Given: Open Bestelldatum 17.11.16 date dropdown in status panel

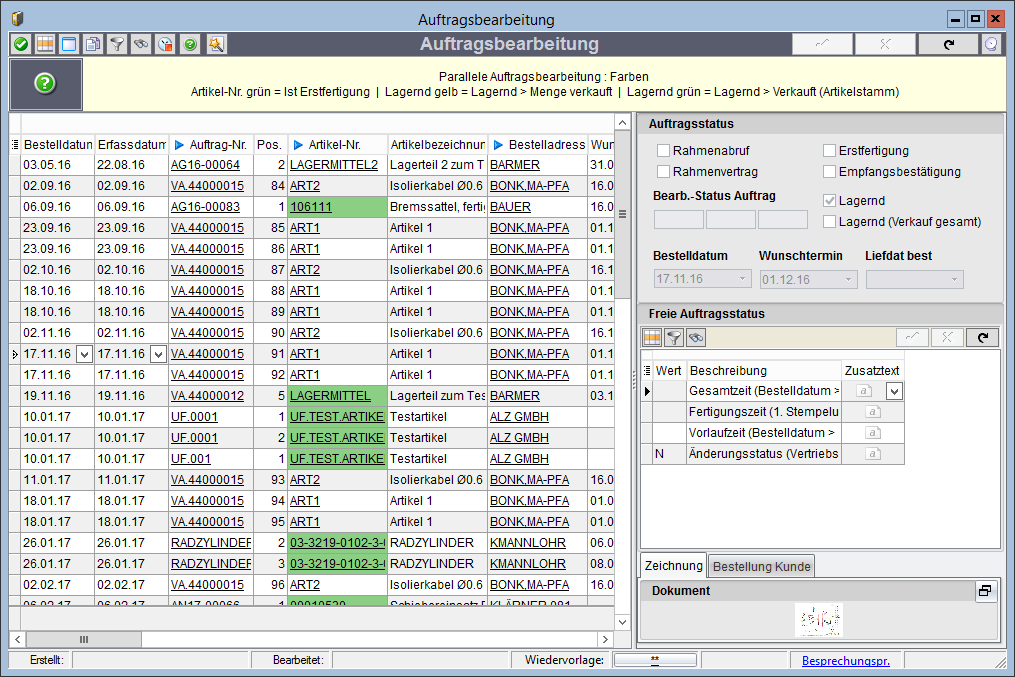Looking at the screenshot, I should (x=742, y=279).
